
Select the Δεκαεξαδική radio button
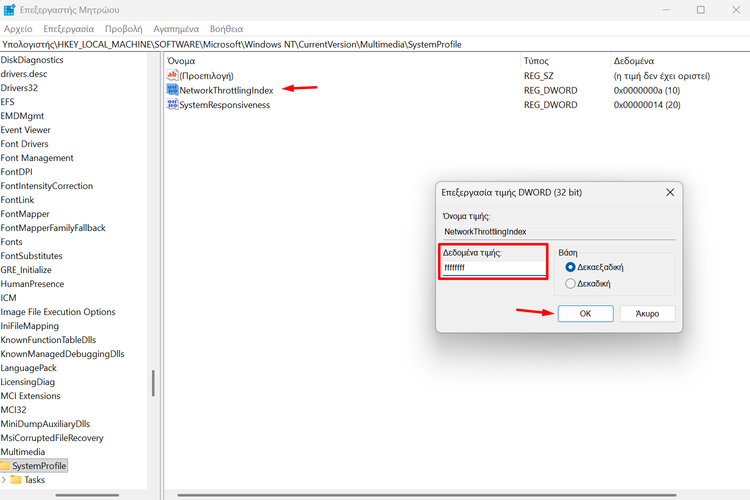(x=570, y=267)
